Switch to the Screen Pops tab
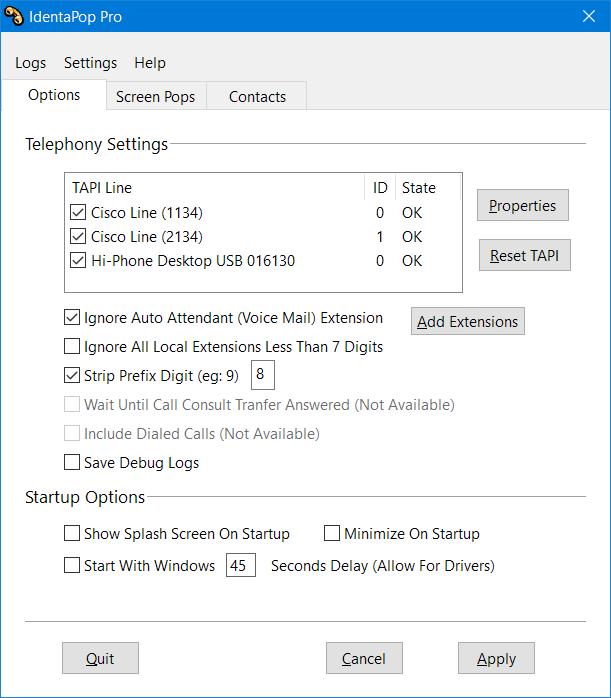The image size is (611, 698). coord(156,96)
